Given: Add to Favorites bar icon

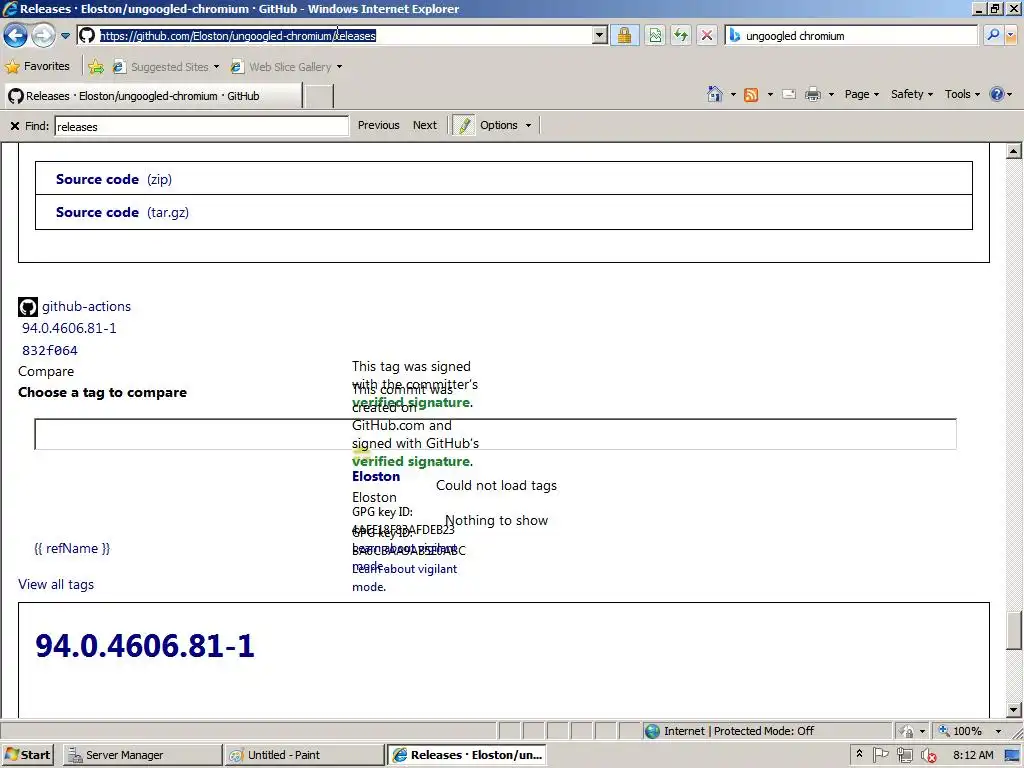Looking at the screenshot, I should [96, 67].
